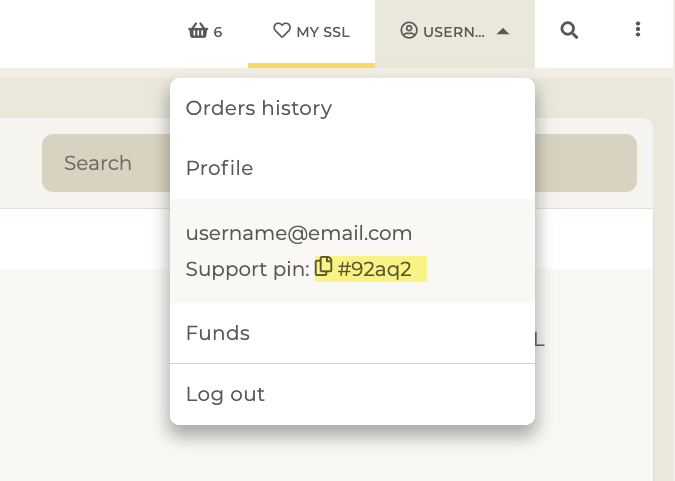Open the magnifier search icon
Image resolution: width=675 pixels, height=481 pixels.
569,31
